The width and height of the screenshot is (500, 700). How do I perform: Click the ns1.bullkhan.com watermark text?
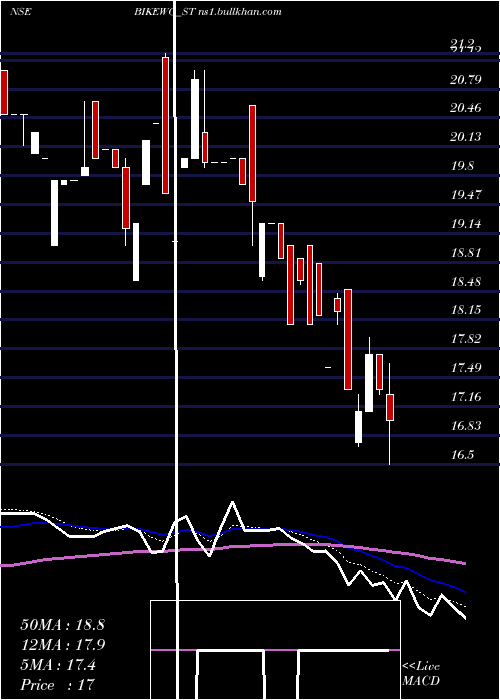[x=239, y=12]
